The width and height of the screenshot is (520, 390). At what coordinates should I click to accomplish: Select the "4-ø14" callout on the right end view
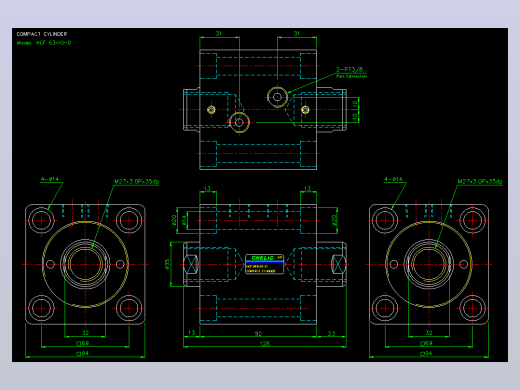point(393,179)
